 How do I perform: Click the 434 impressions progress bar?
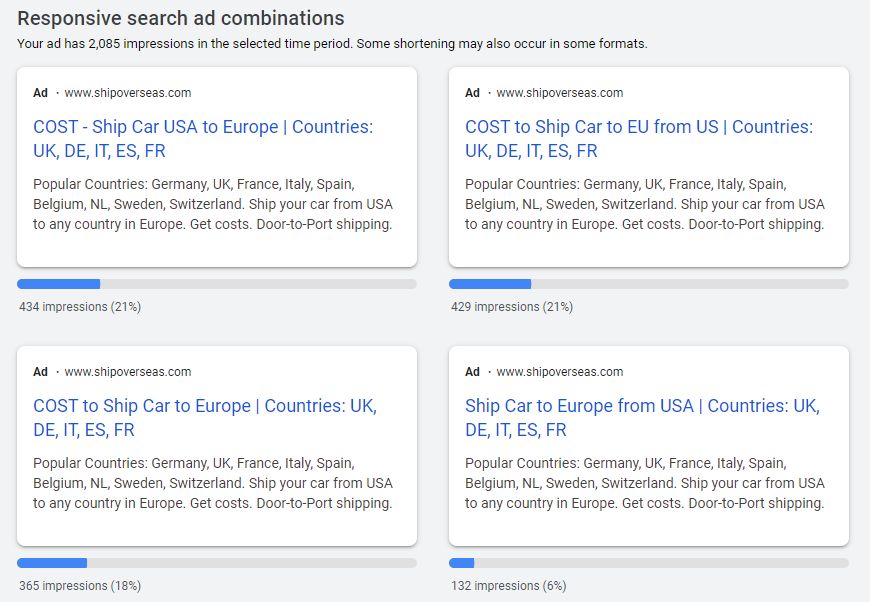tap(217, 284)
